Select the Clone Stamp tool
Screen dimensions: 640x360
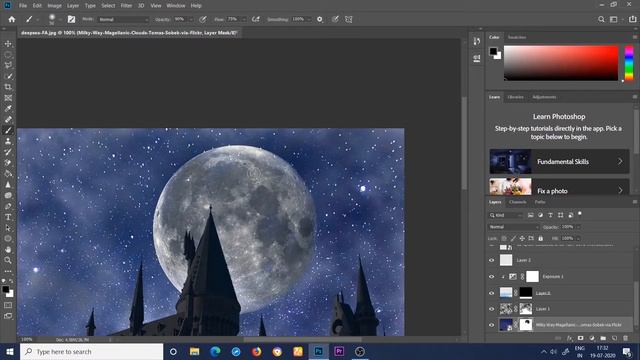(x=8, y=141)
